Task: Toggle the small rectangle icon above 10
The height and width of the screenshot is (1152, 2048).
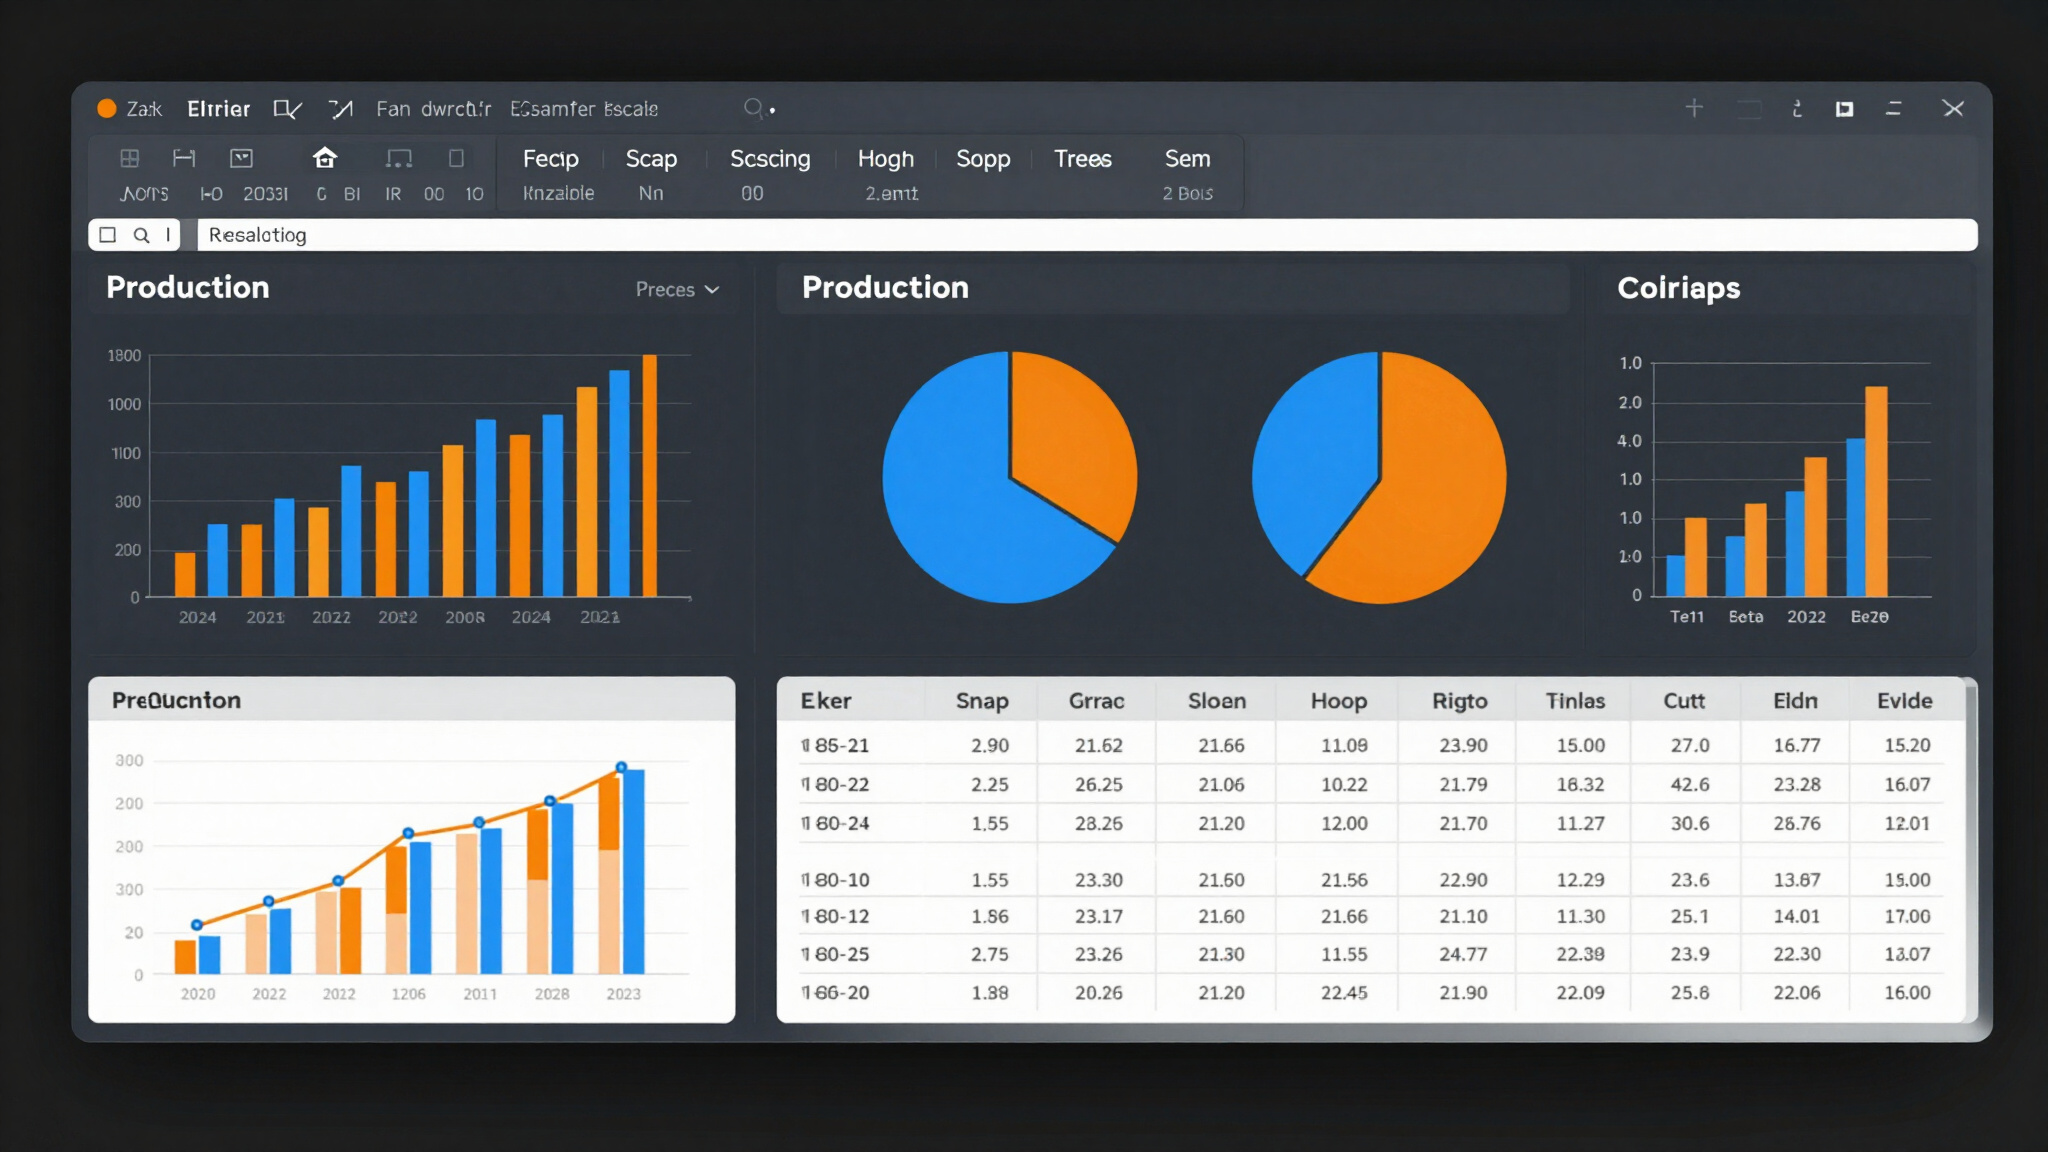Action: pyautogui.click(x=456, y=158)
